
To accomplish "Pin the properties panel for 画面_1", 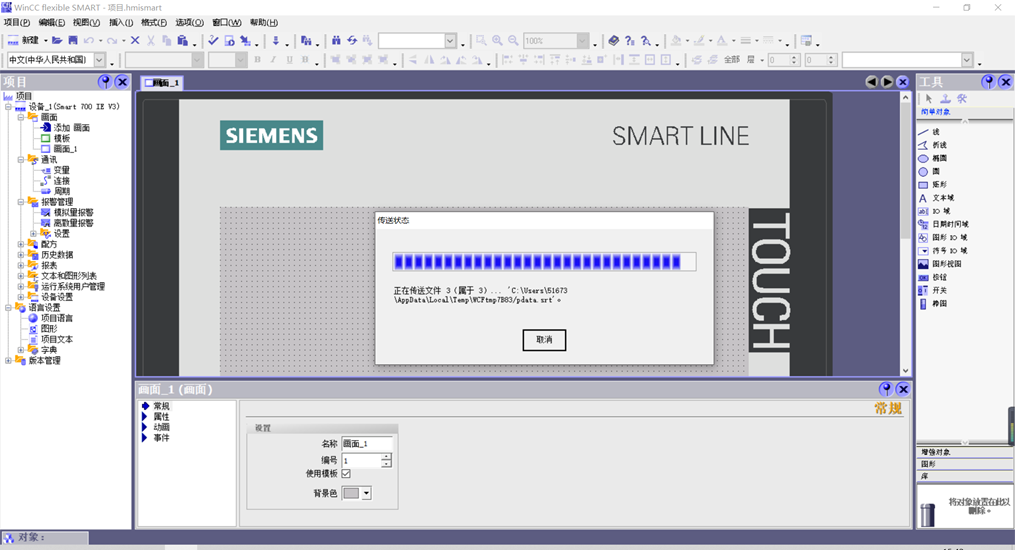I will click(886, 389).
